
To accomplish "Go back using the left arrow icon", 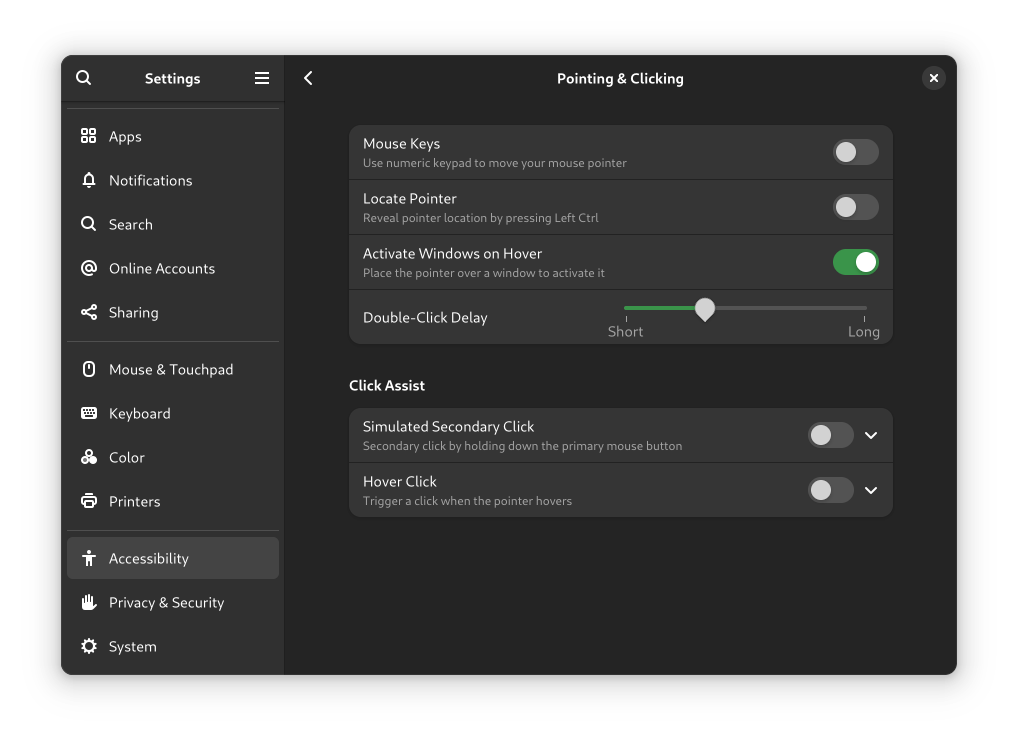I will (308, 78).
